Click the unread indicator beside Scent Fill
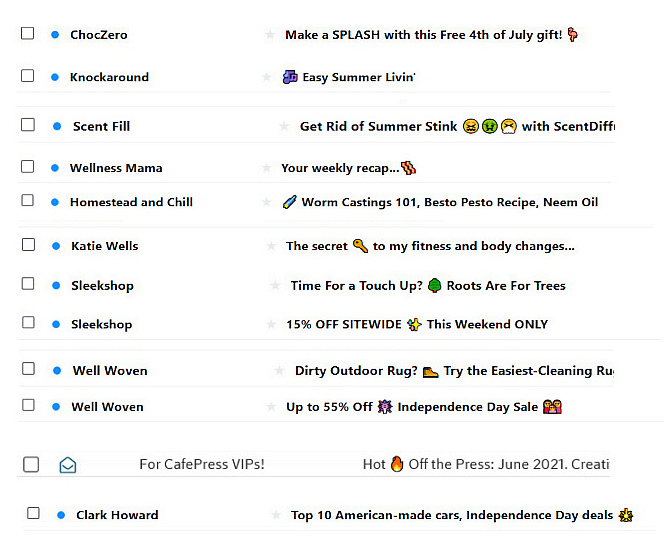669x550 pixels. pos(57,127)
